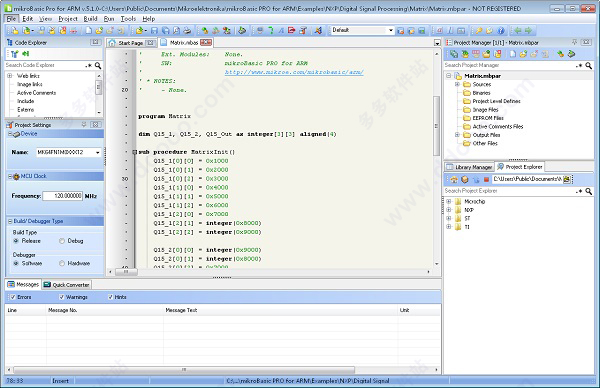
Task: Select the Software debugger option
Action: tap(16, 263)
